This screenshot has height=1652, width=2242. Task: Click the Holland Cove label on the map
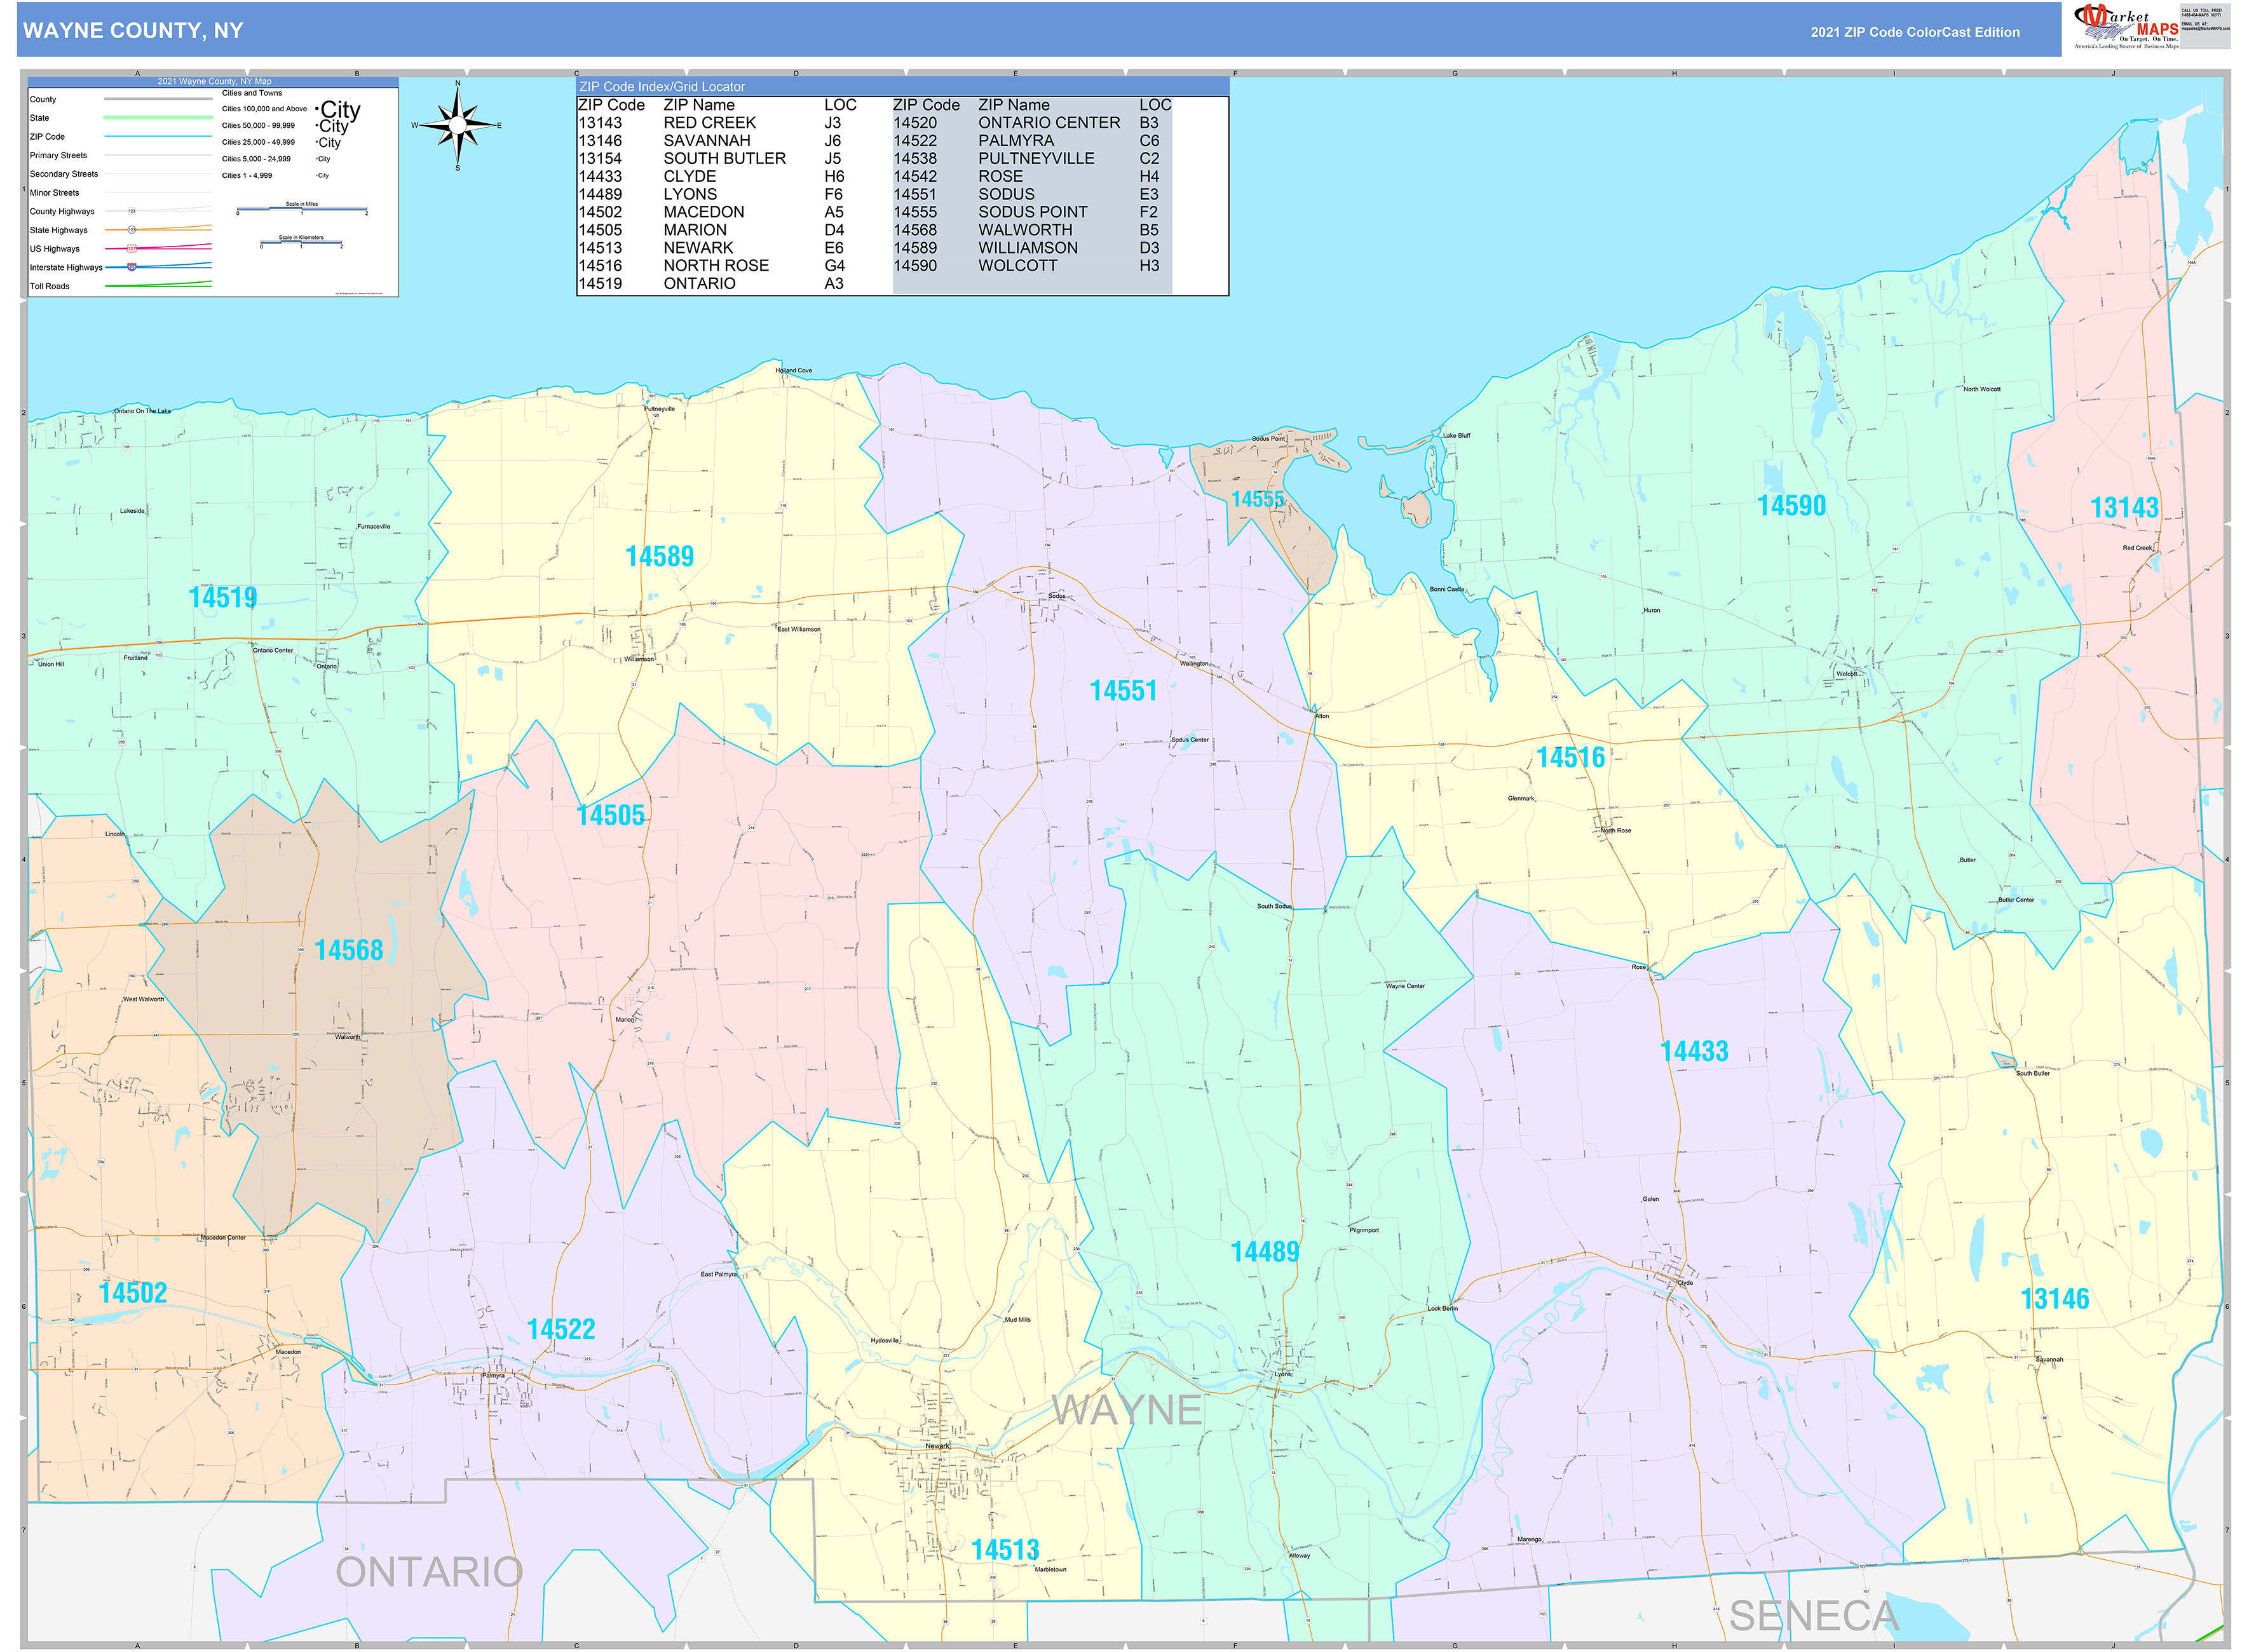coord(793,370)
